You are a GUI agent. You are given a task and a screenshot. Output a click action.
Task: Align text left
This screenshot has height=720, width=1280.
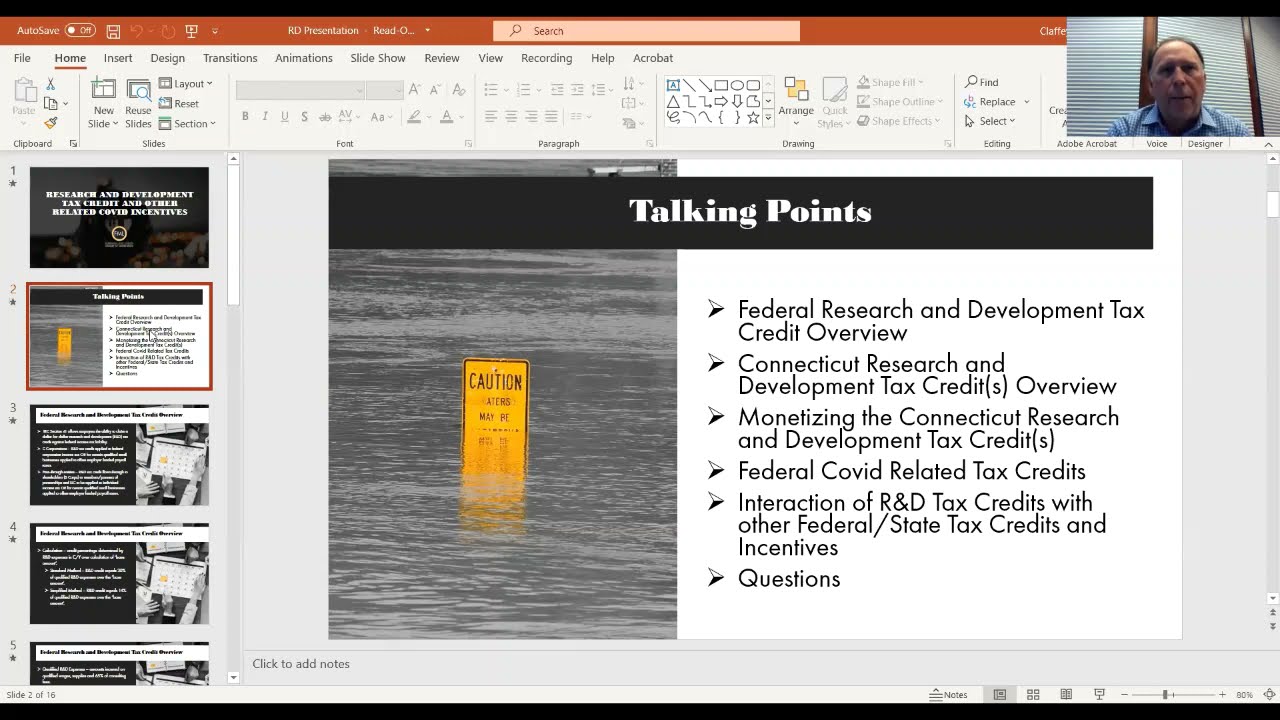coord(491,117)
